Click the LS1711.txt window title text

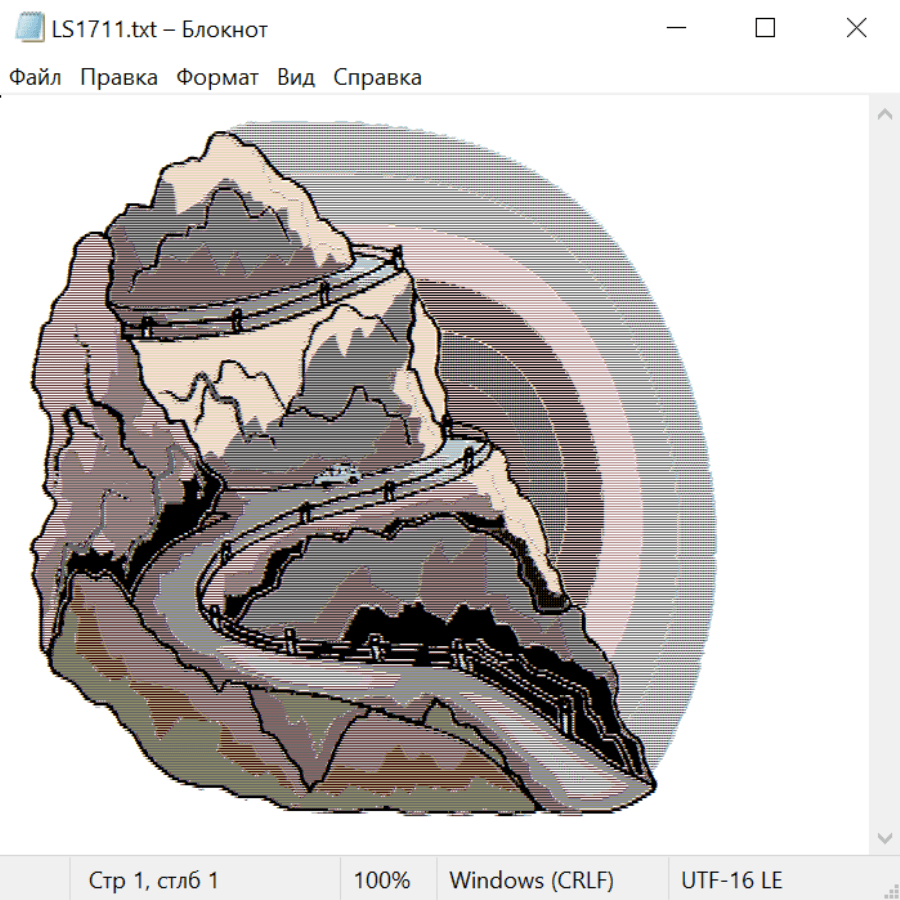(x=160, y=28)
